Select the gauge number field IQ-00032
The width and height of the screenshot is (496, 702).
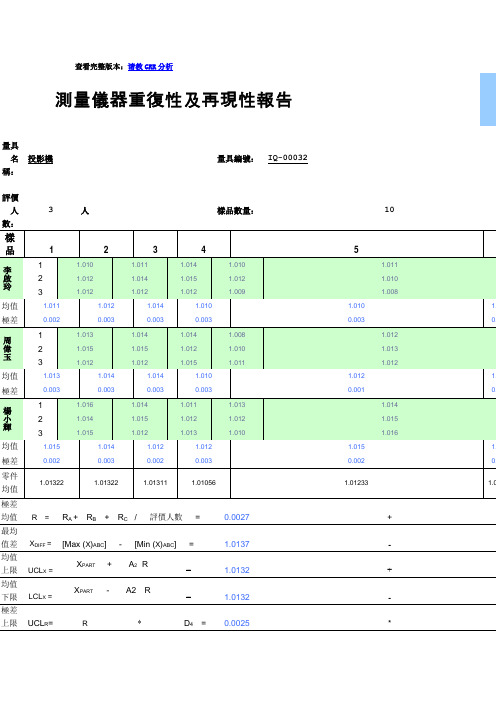pos(288,158)
